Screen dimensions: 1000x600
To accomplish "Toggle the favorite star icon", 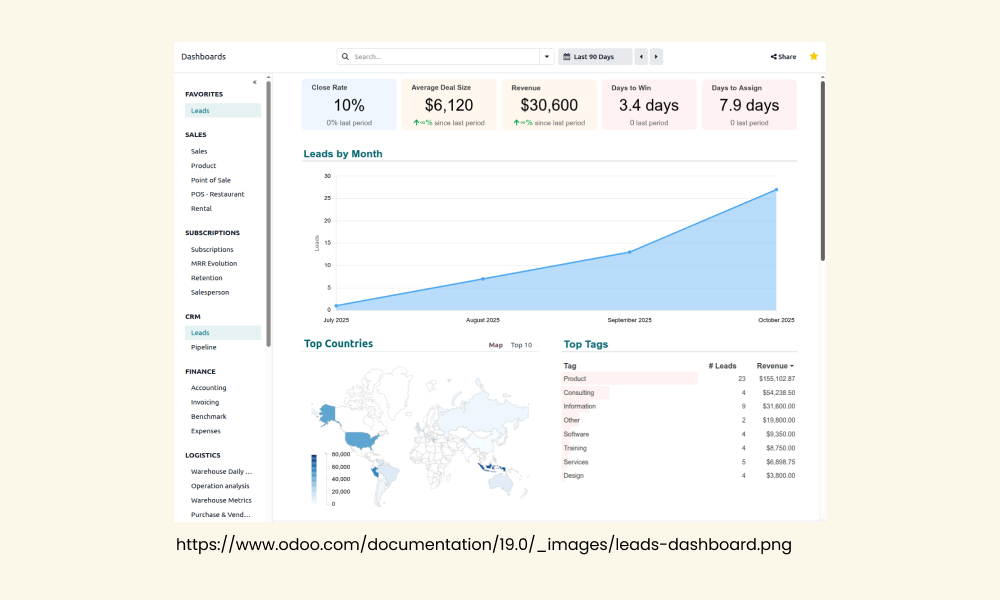I will pyautogui.click(x=814, y=56).
